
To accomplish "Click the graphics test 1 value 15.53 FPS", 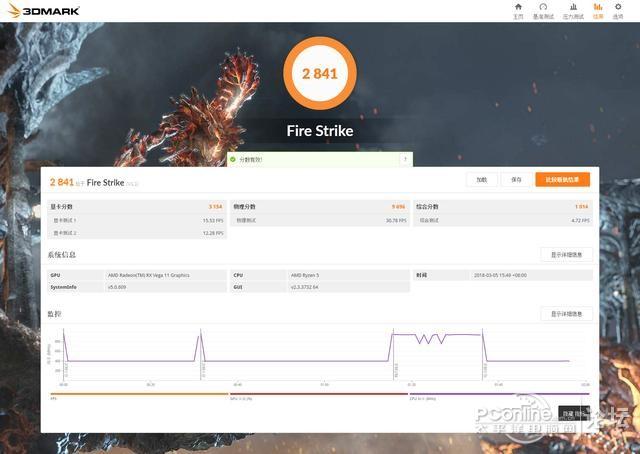I will 213,220.
